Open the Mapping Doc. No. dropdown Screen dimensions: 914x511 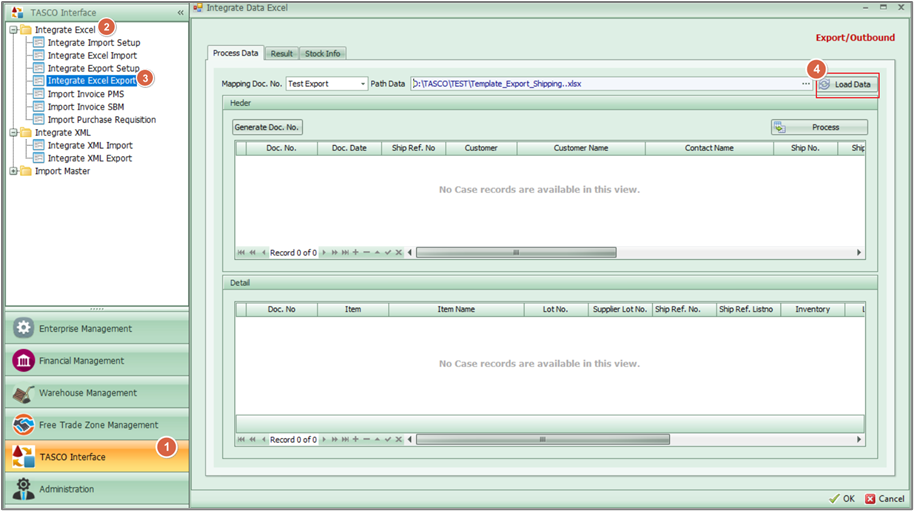pos(363,84)
